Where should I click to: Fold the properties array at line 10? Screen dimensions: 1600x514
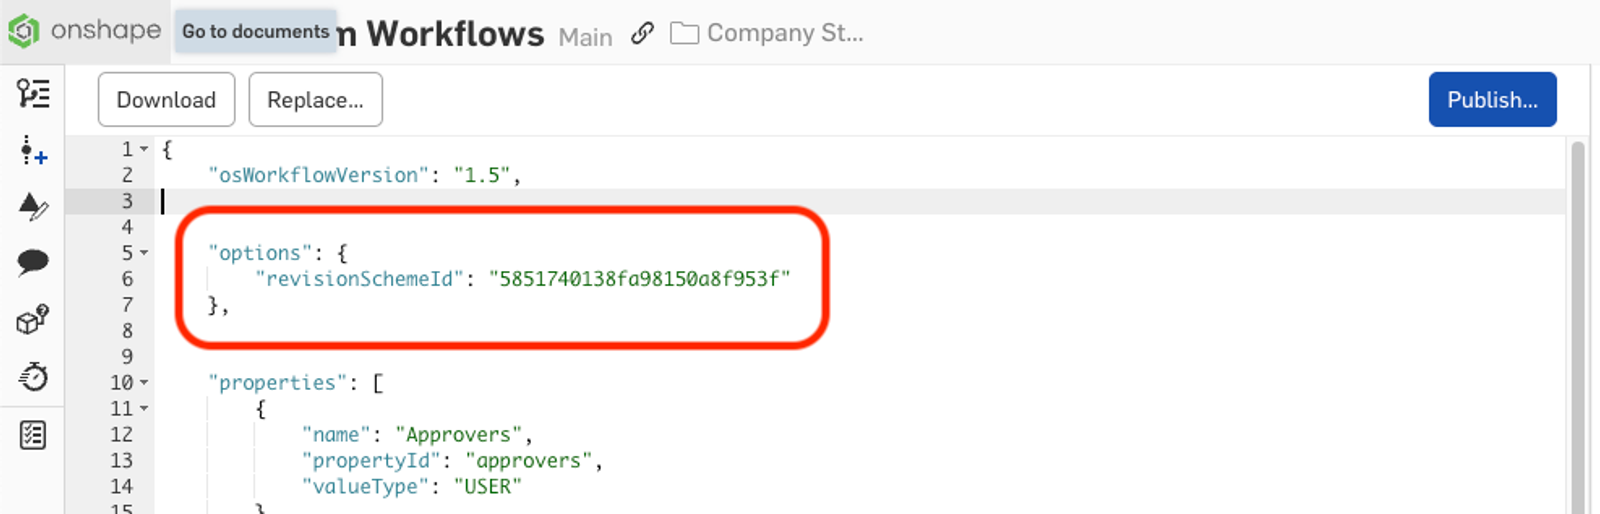click(144, 383)
